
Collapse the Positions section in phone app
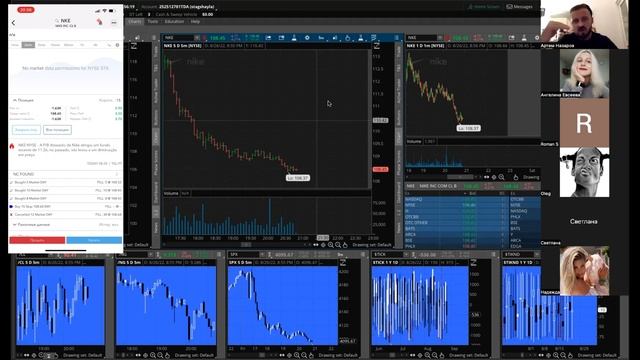[15, 100]
